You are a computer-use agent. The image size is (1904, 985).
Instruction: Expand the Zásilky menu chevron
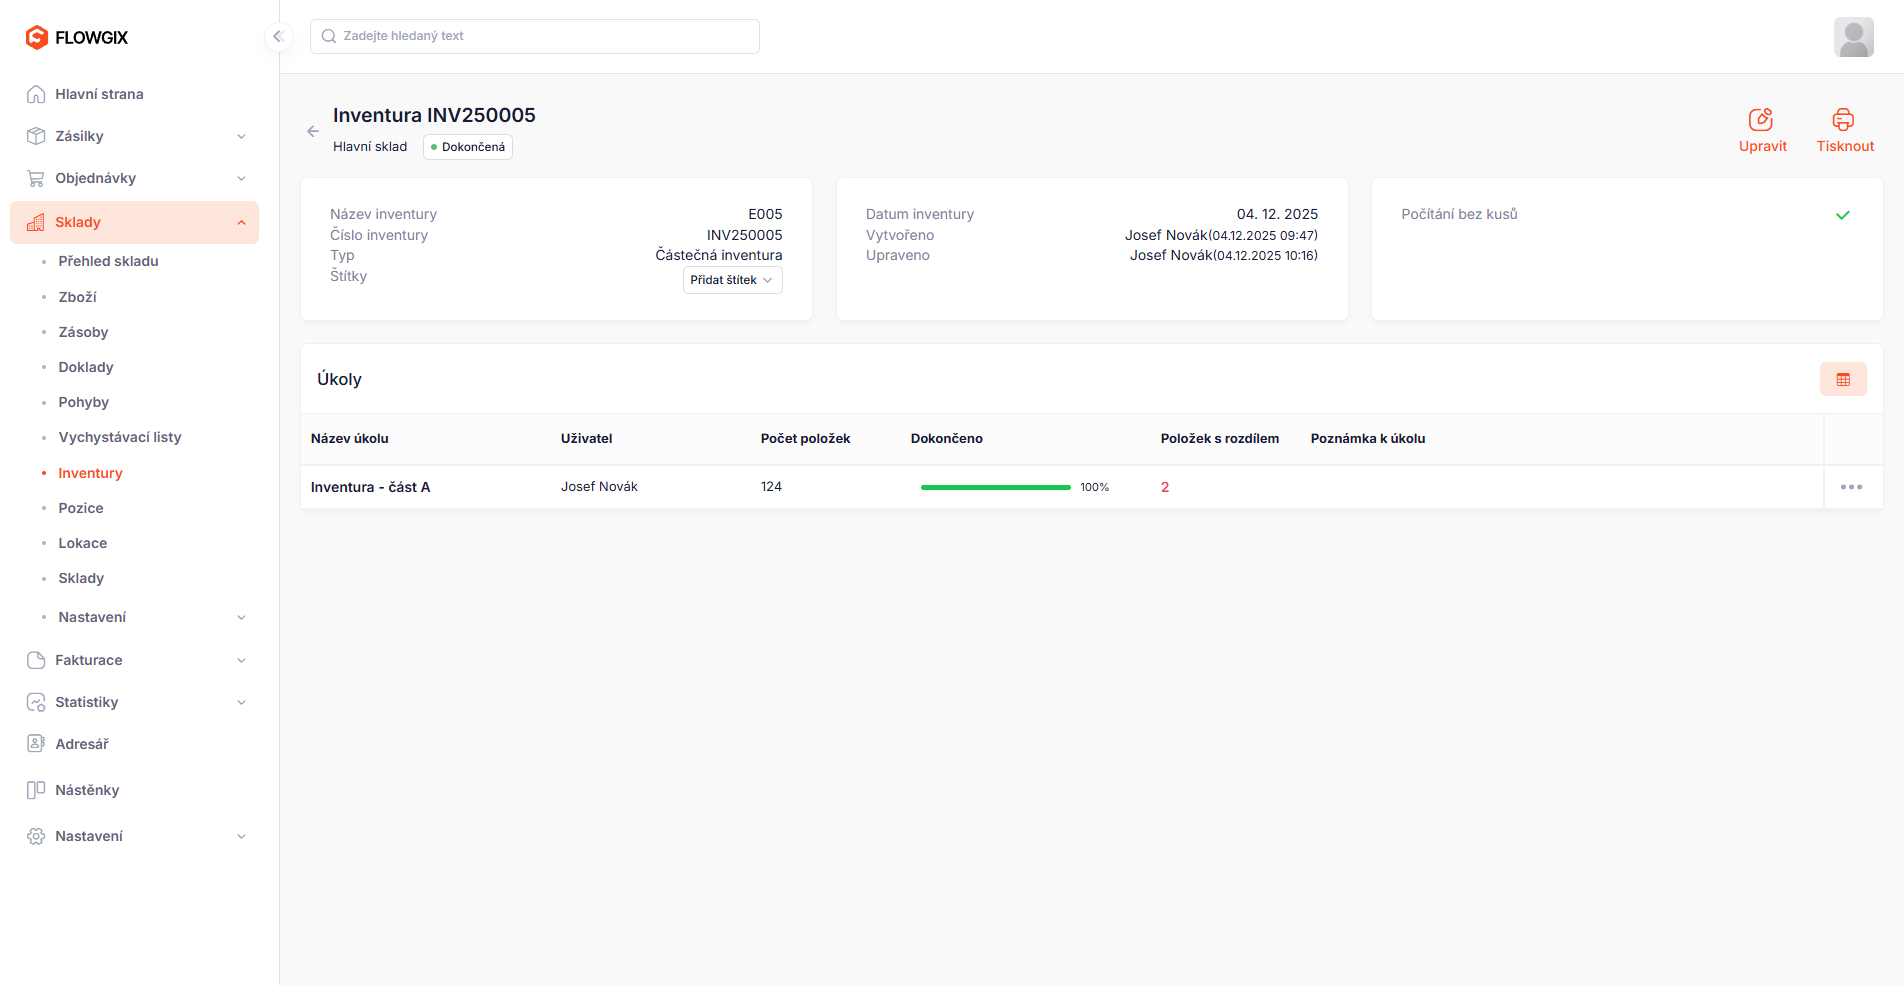pos(241,135)
